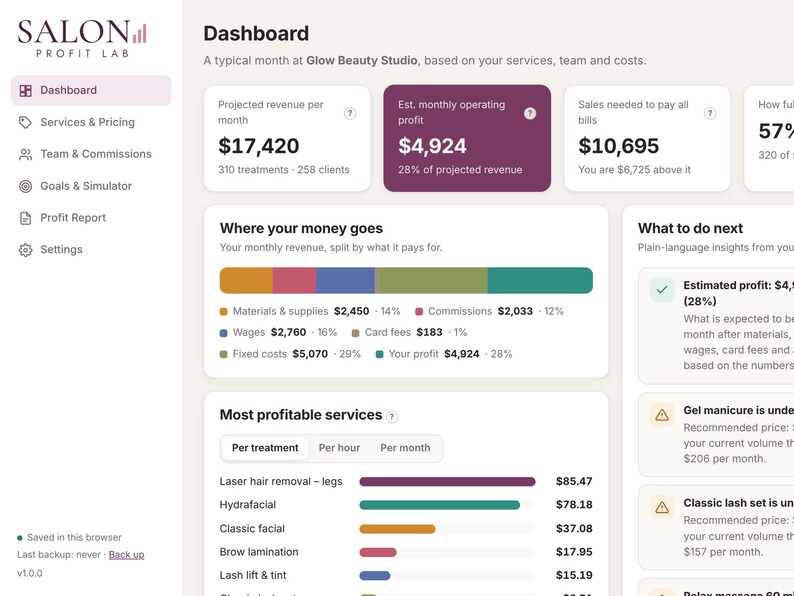This screenshot has height=596, width=794.
Task: Click orange Materials & supplies bar segment
Action: [246, 281]
